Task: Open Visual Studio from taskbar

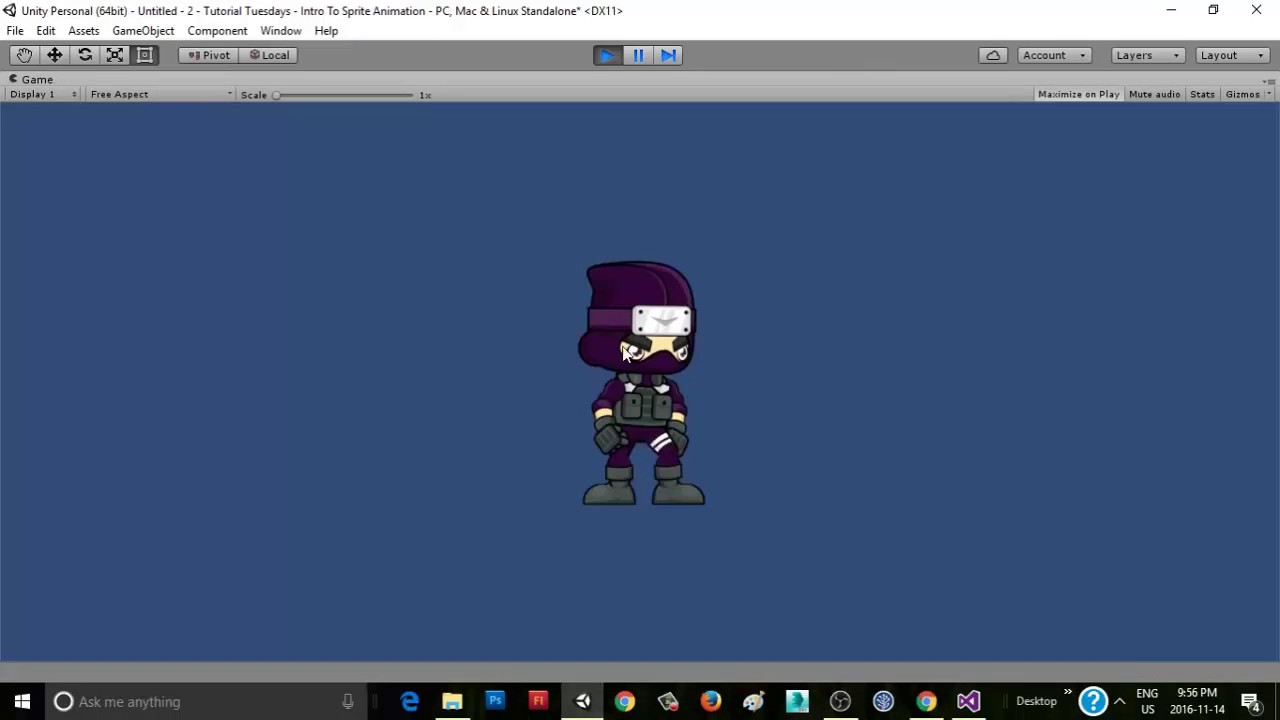Action: (968, 701)
